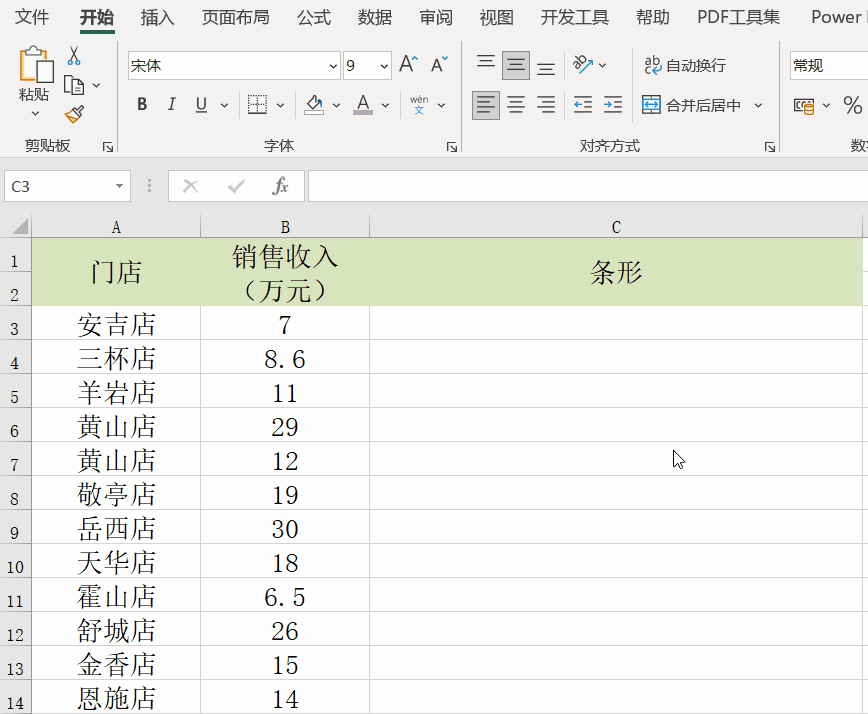Apply fill color bucket

click(314, 105)
